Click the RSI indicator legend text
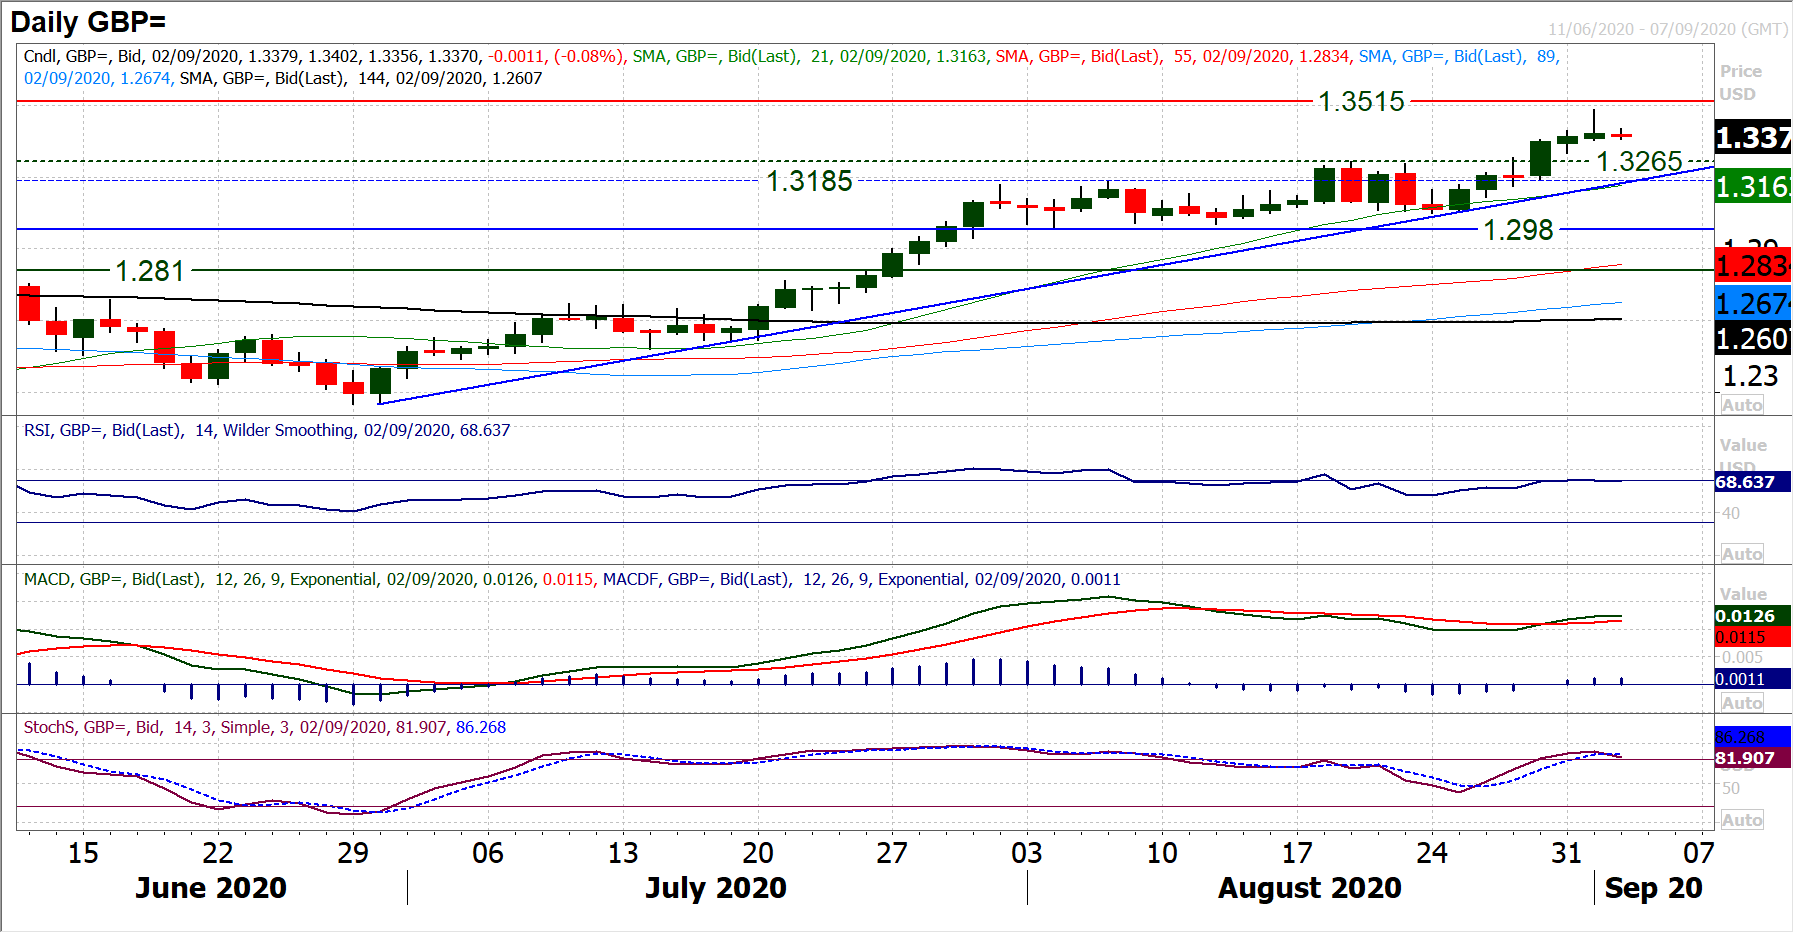The width and height of the screenshot is (1794, 933). pyautogui.click(x=266, y=430)
